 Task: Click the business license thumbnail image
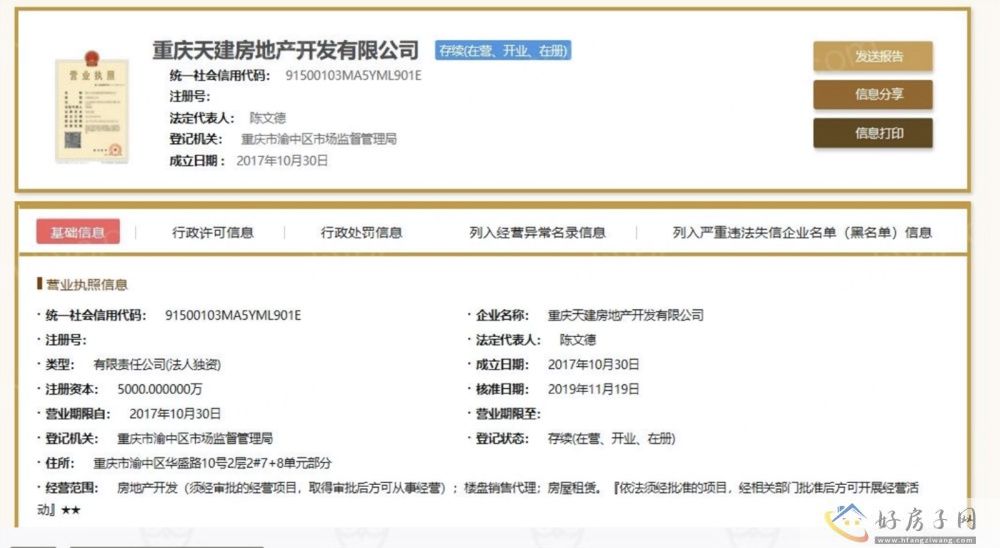tap(92, 111)
